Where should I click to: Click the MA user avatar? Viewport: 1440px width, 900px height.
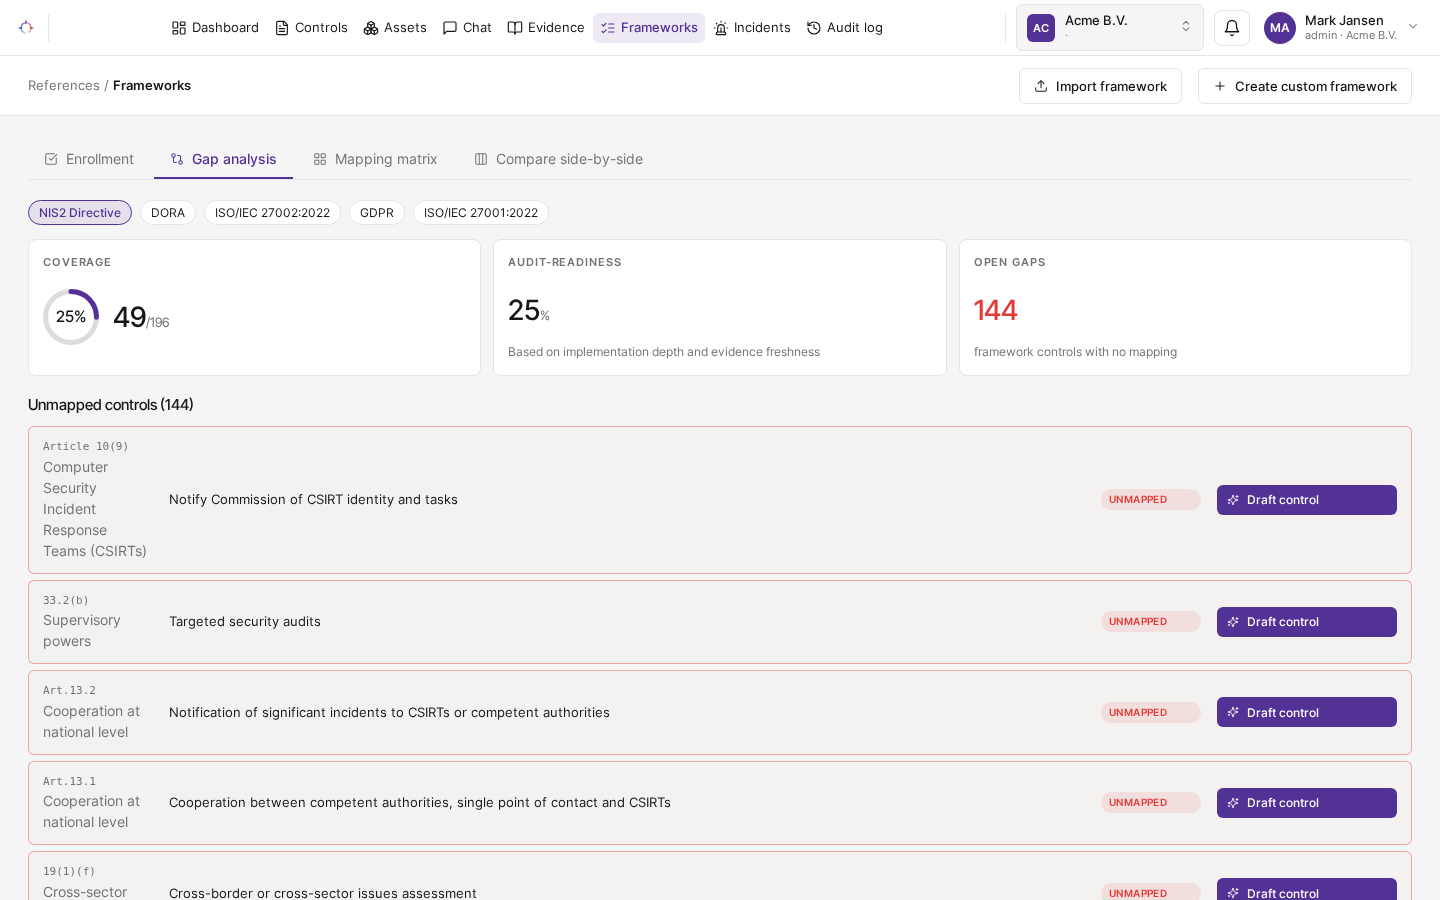click(1280, 28)
